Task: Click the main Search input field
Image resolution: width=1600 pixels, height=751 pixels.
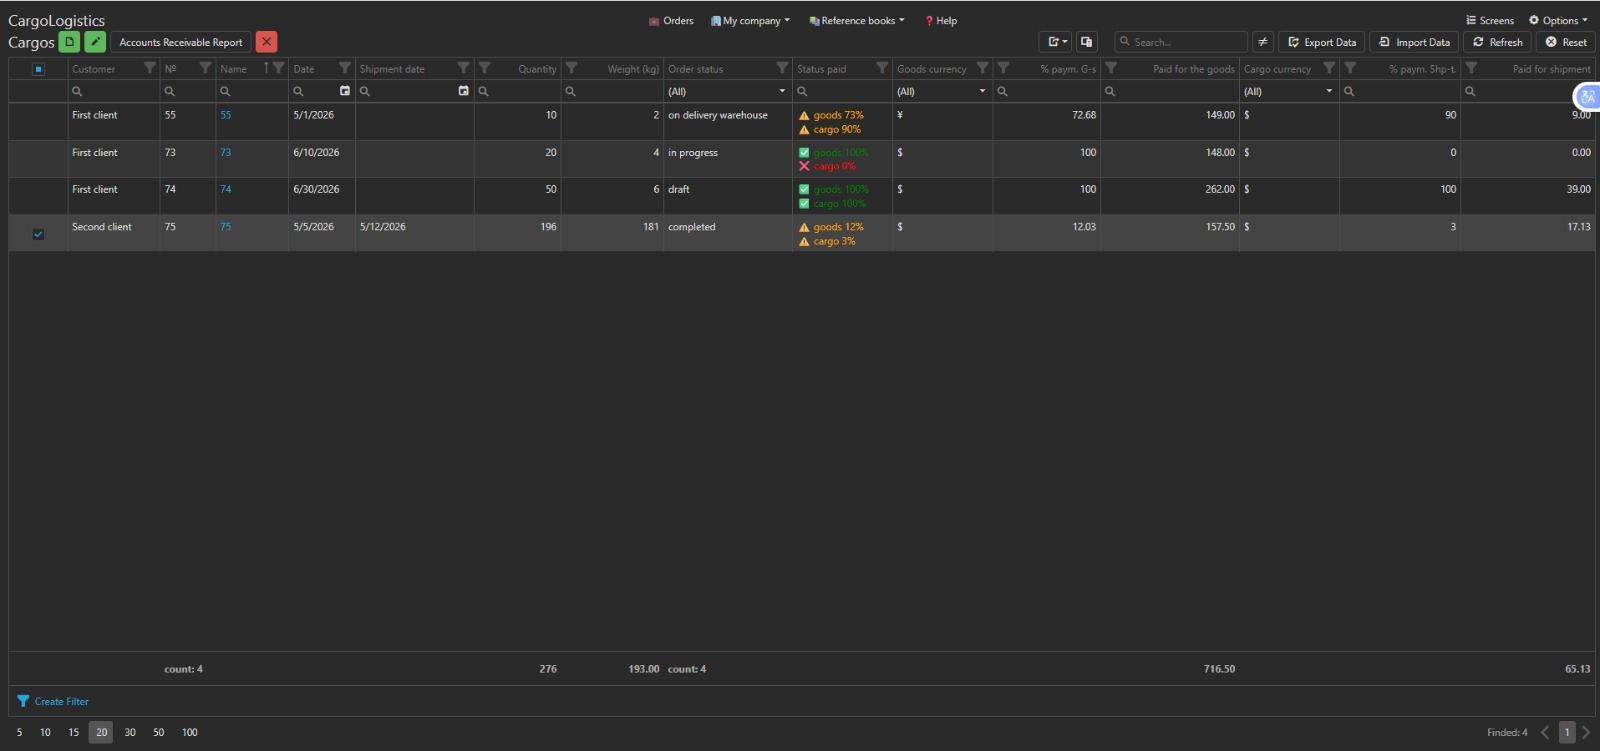Action: pyautogui.click(x=1181, y=42)
